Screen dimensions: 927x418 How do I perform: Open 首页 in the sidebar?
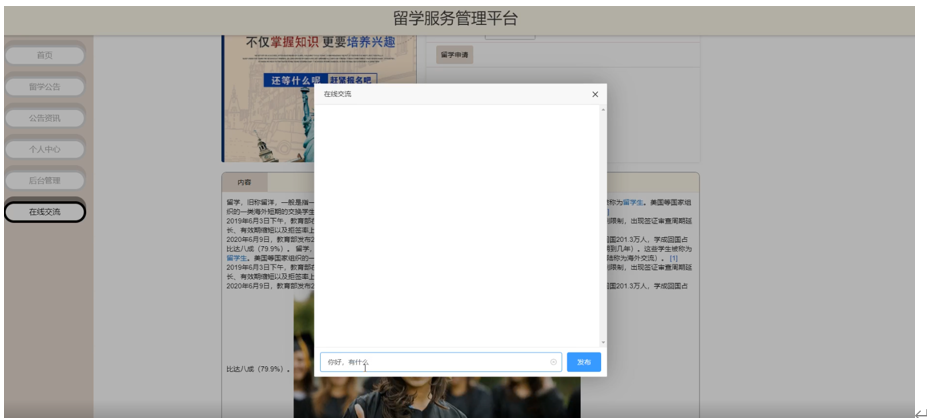[45, 55]
